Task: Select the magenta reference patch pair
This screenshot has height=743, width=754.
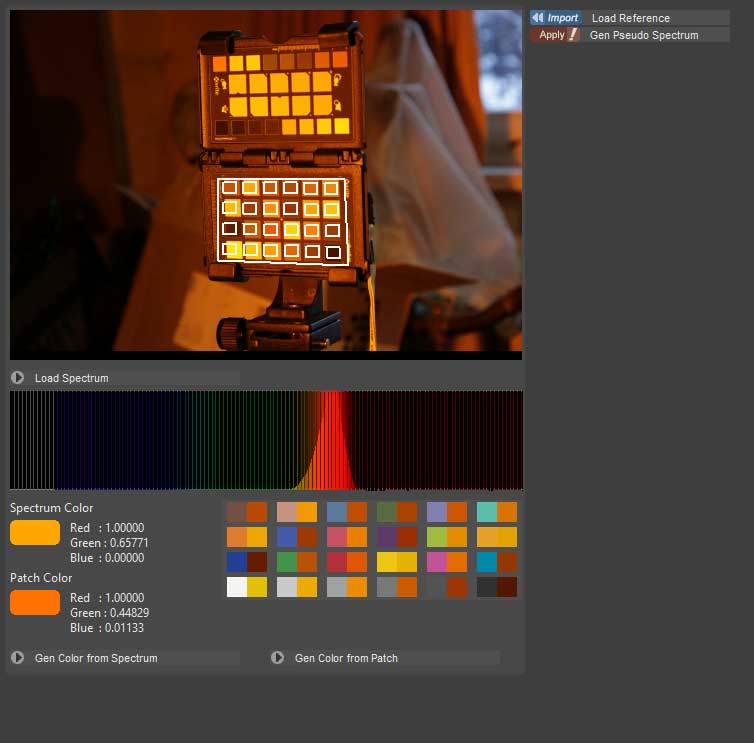Action: [x=447, y=562]
